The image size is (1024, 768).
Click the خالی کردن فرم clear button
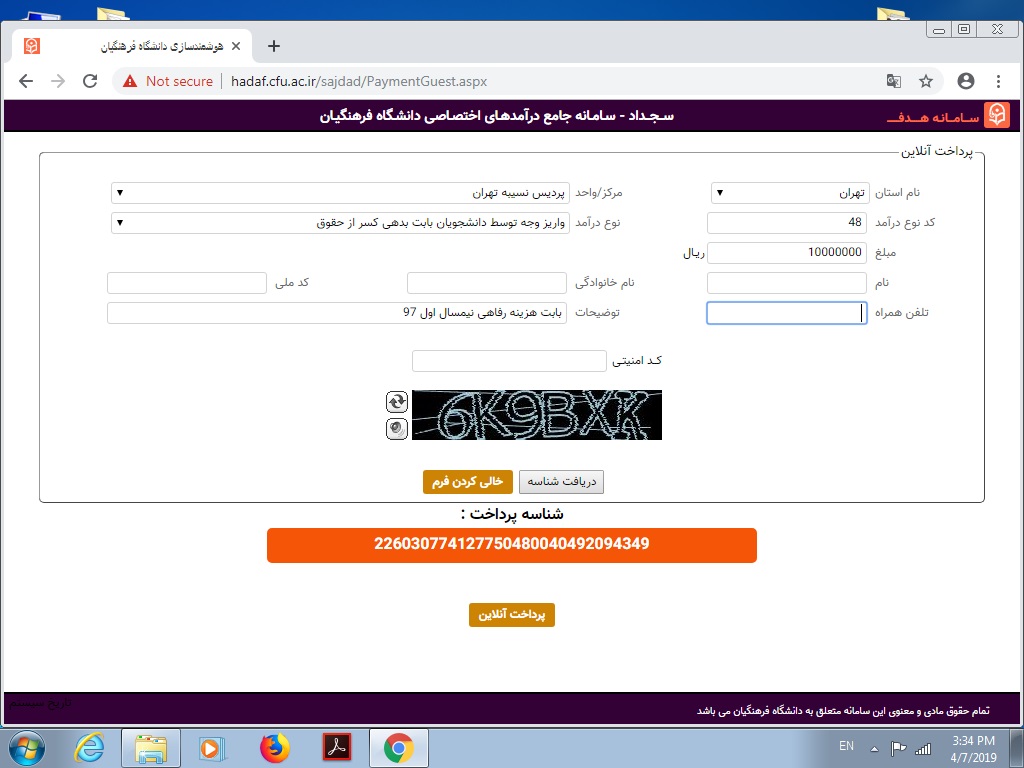click(x=467, y=482)
